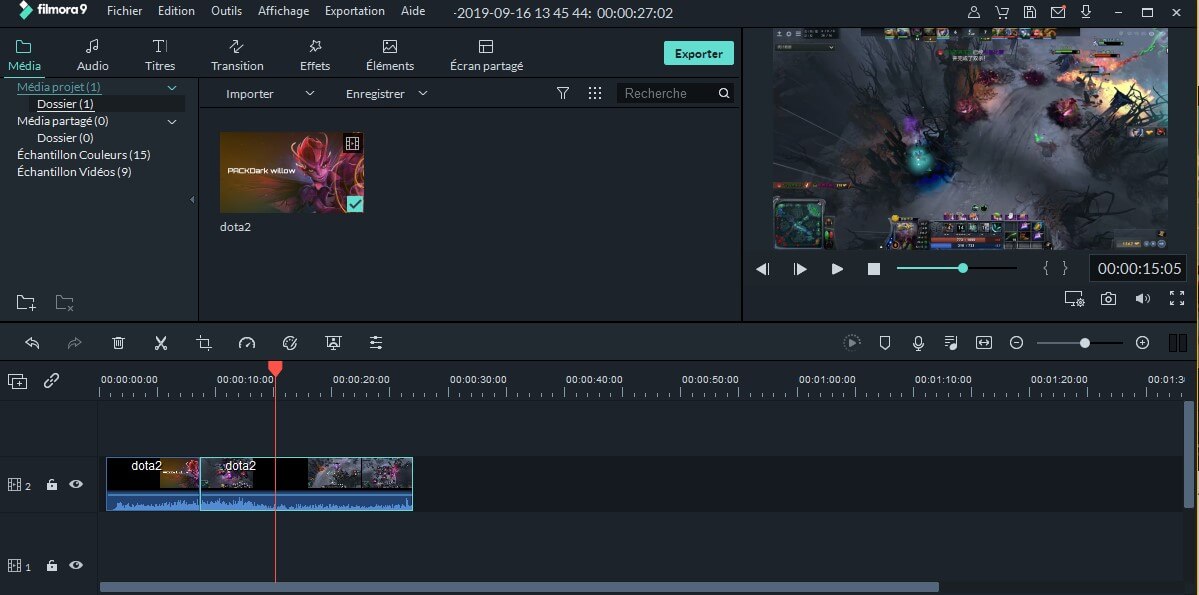Split the clip with scissors icon
Image resolution: width=1199 pixels, height=595 pixels.
point(161,343)
